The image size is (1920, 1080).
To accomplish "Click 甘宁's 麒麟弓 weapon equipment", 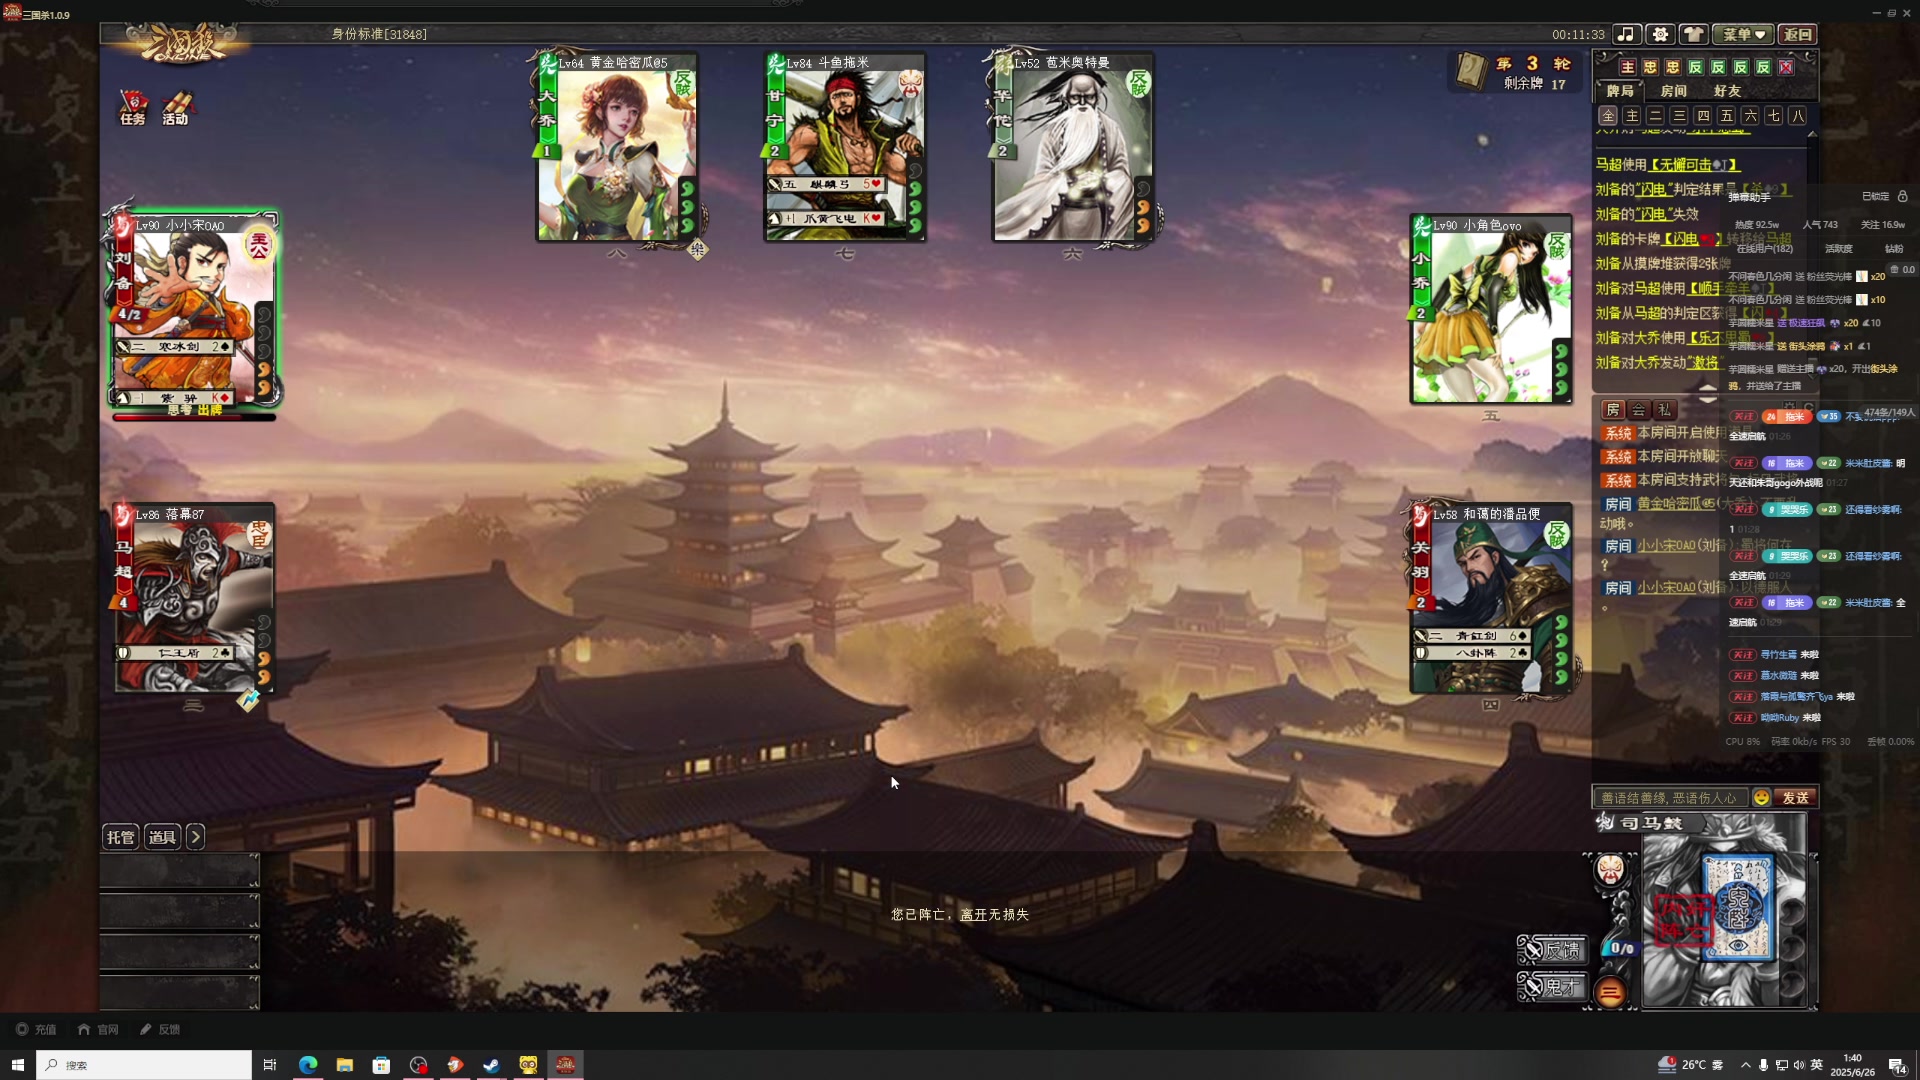I will click(827, 184).
